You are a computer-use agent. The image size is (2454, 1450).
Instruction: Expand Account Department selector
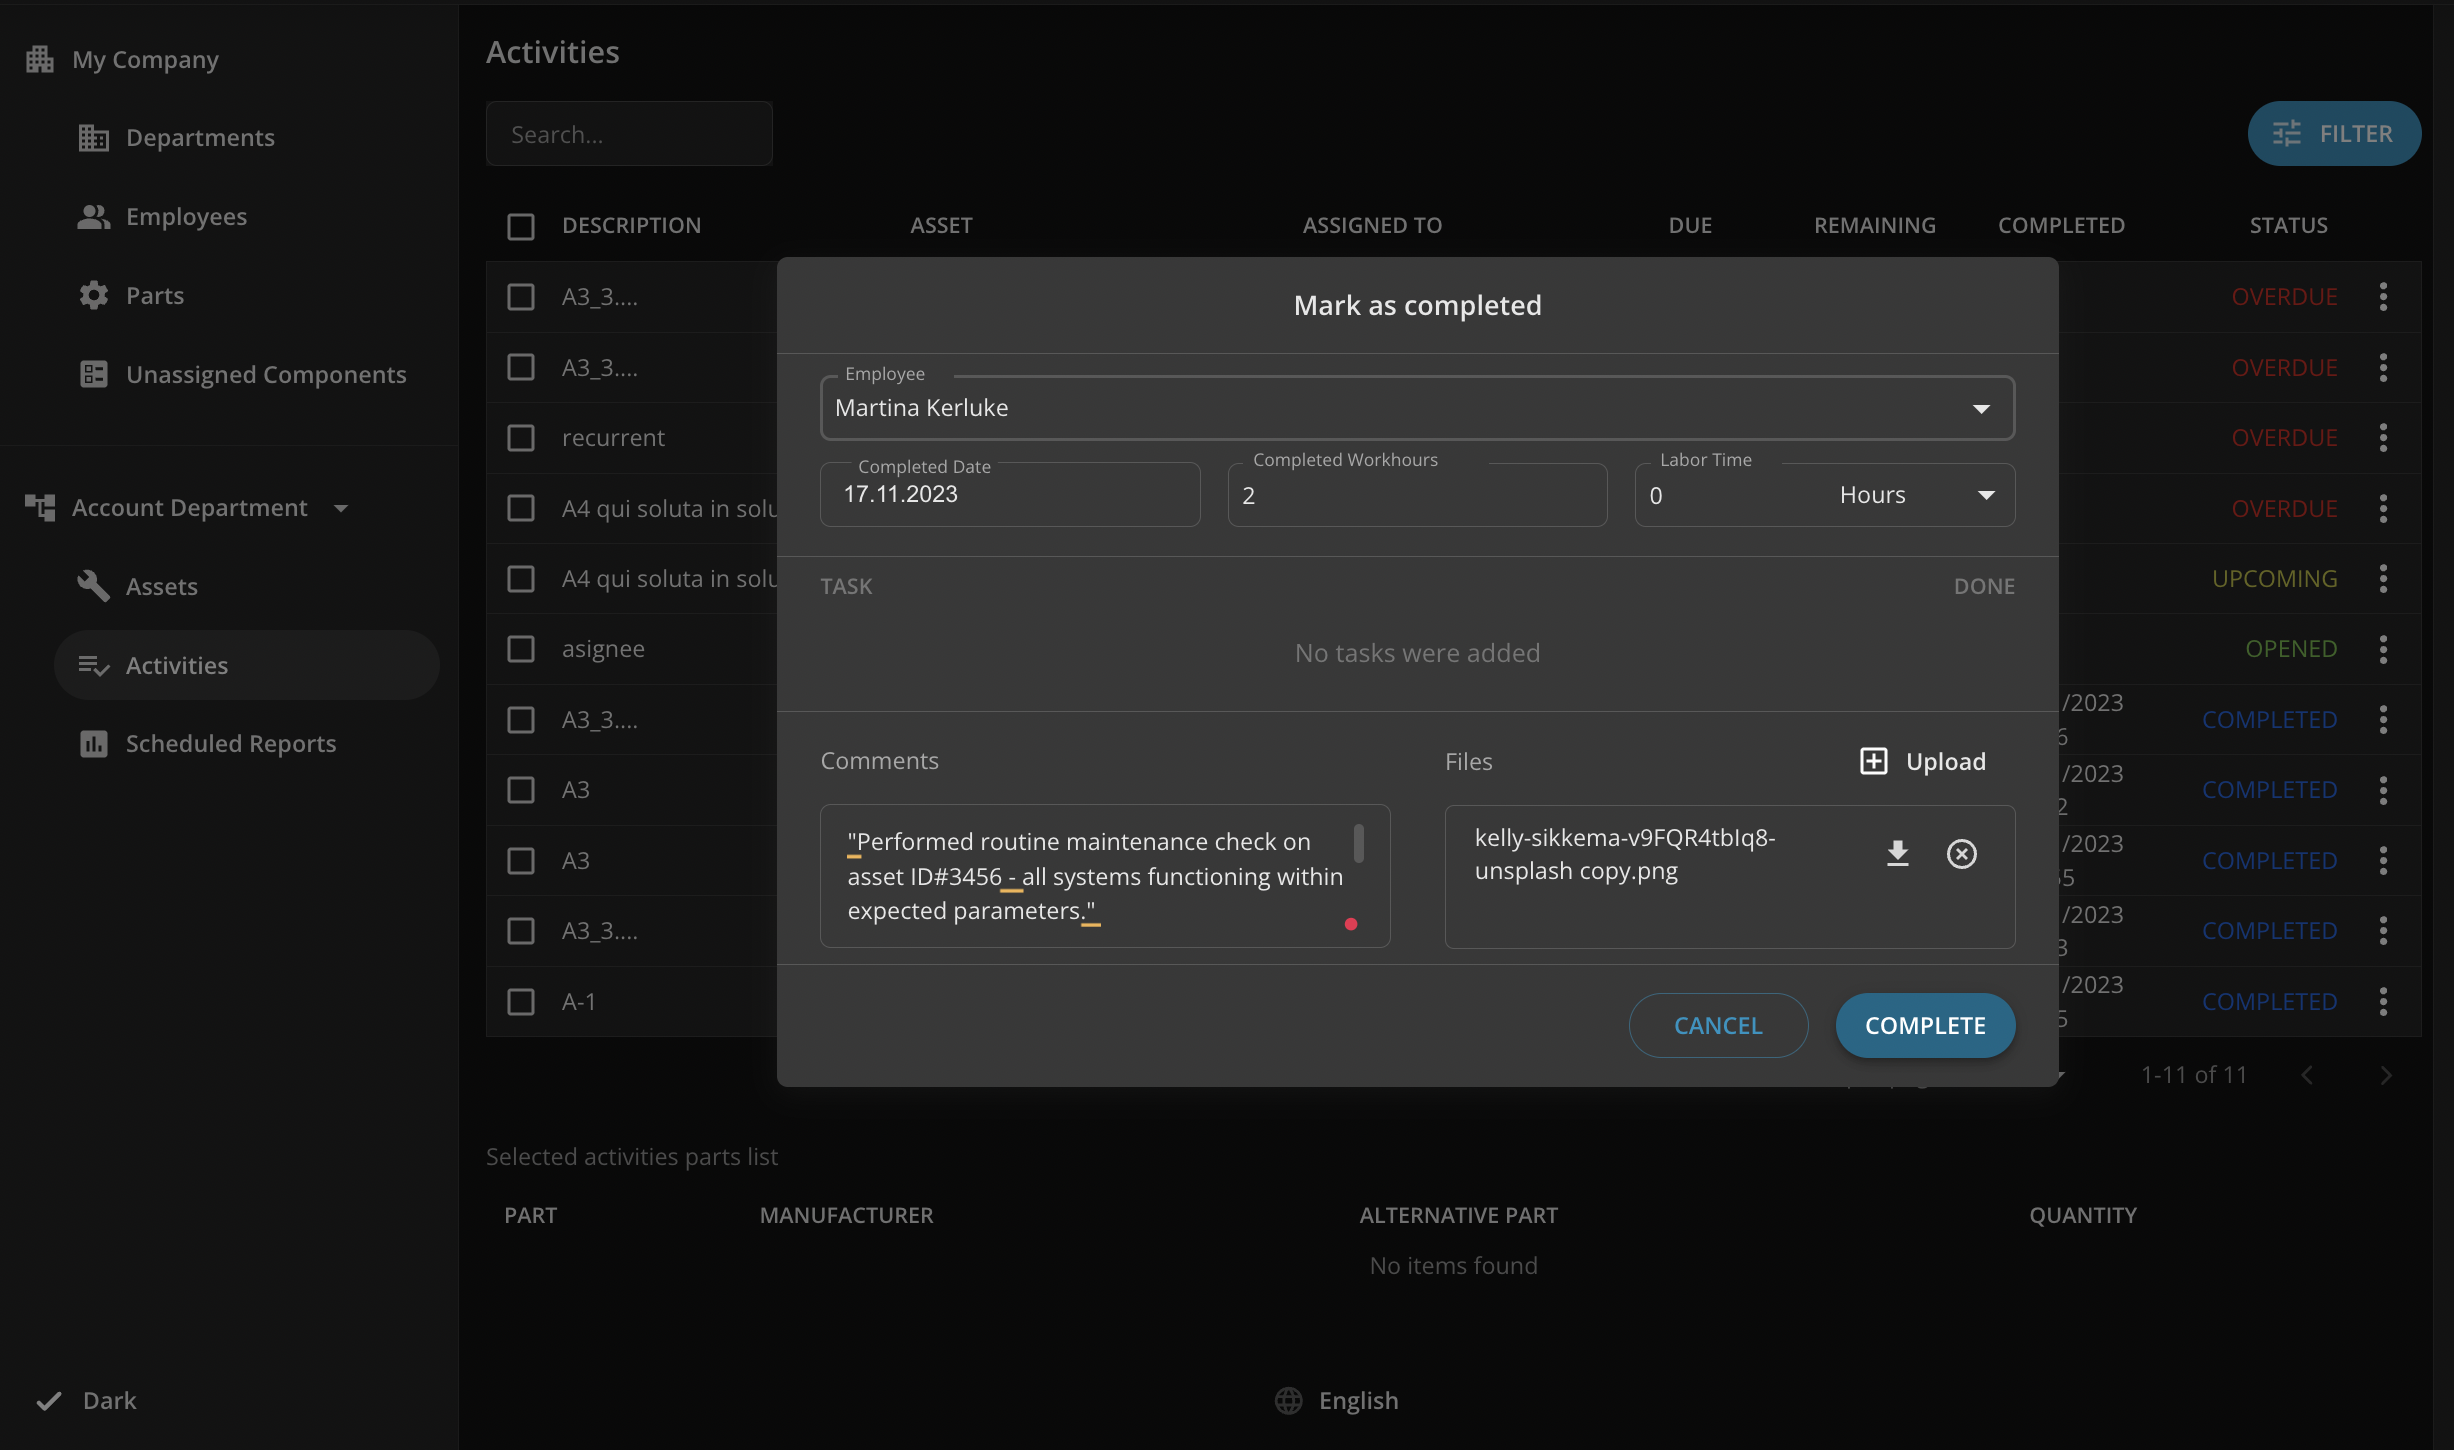(x=341, y=508)
